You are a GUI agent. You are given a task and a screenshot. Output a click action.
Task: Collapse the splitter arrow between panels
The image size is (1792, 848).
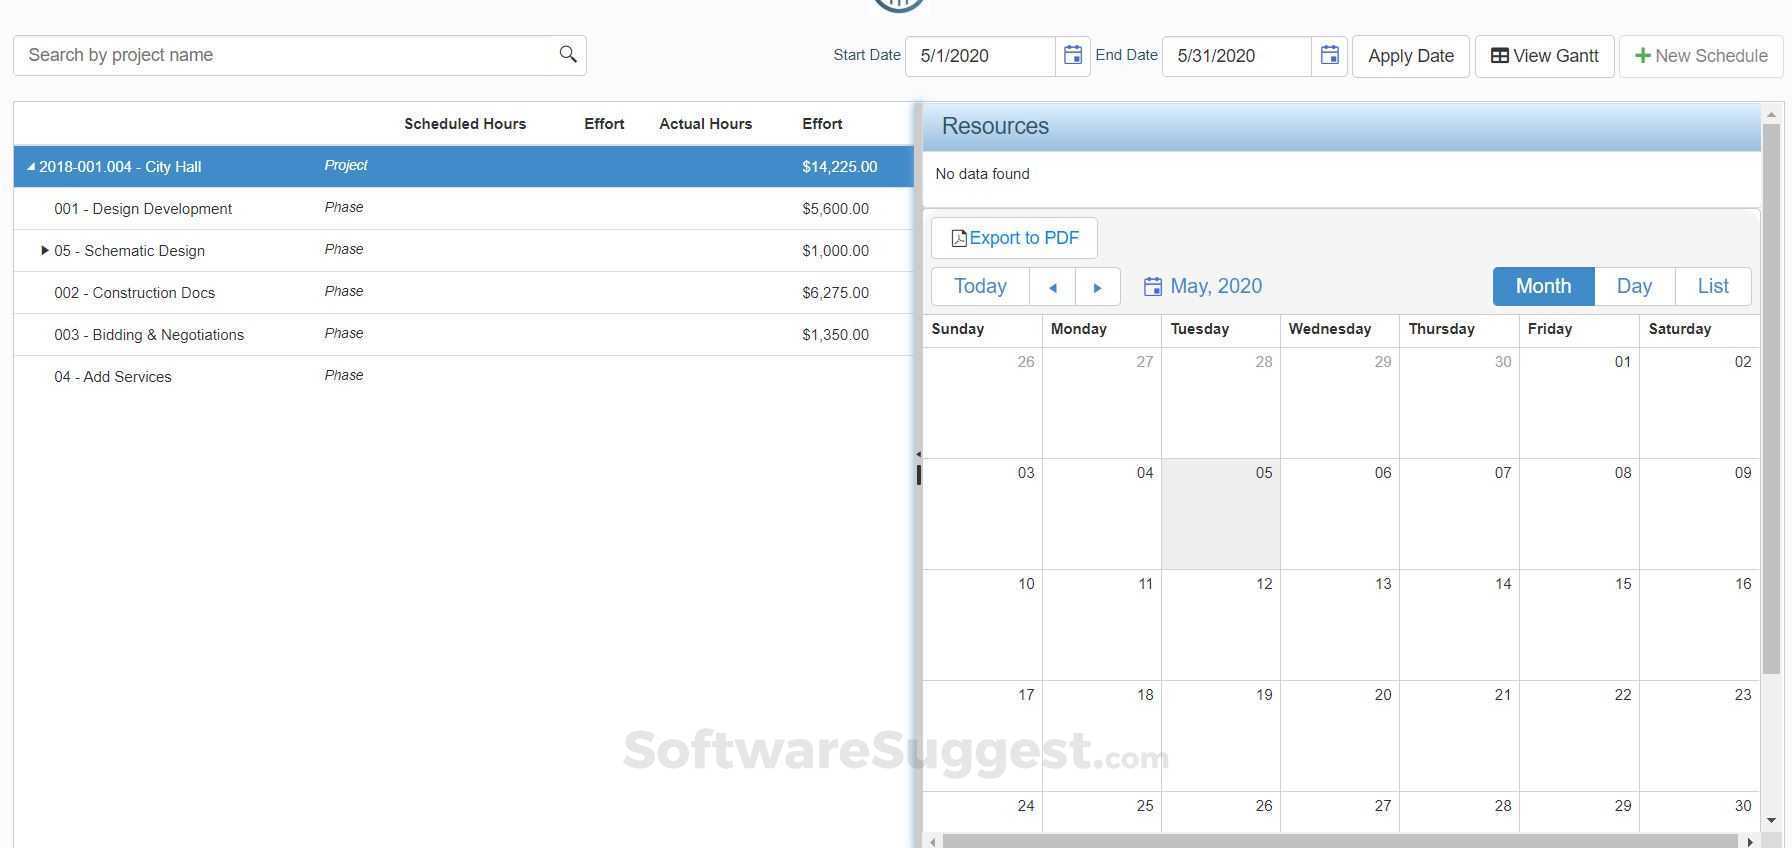tap(918, 454)
